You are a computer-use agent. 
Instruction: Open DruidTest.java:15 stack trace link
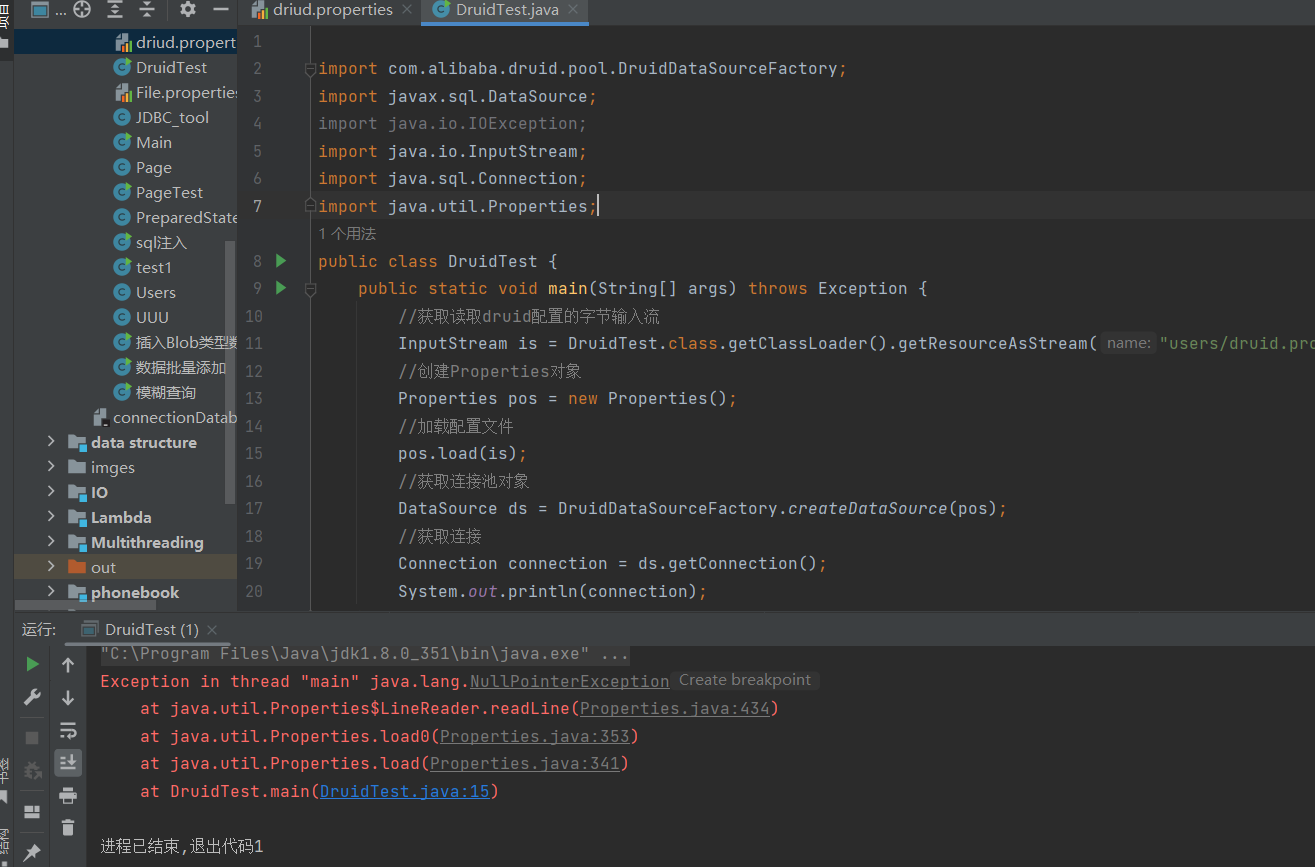pyautogui.click(x=404, y=791)
